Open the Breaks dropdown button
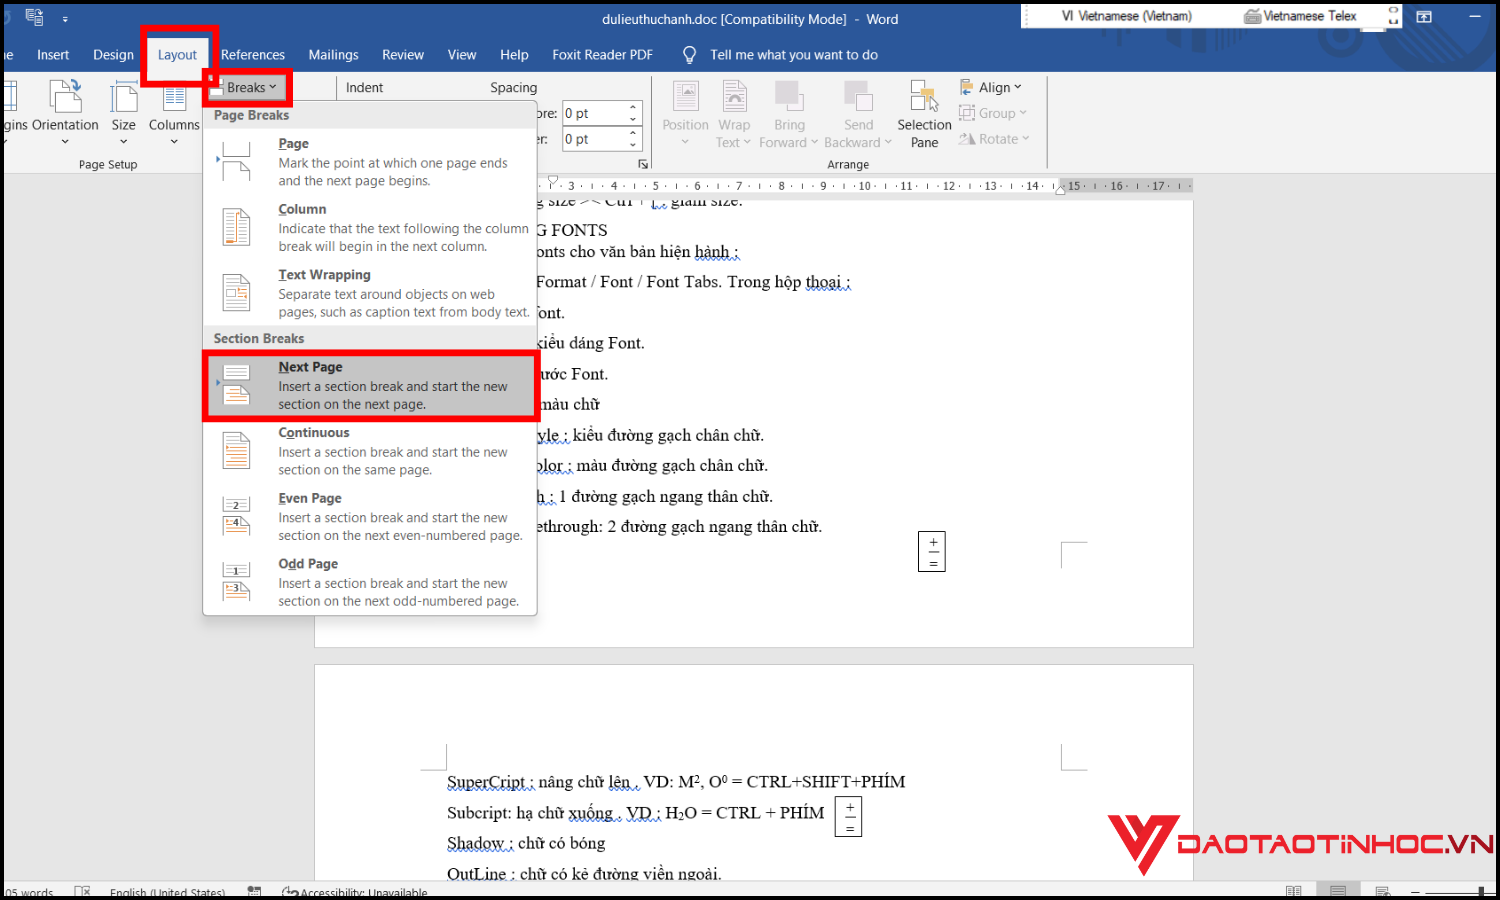The image size is (1500, 900). point(246,88)
